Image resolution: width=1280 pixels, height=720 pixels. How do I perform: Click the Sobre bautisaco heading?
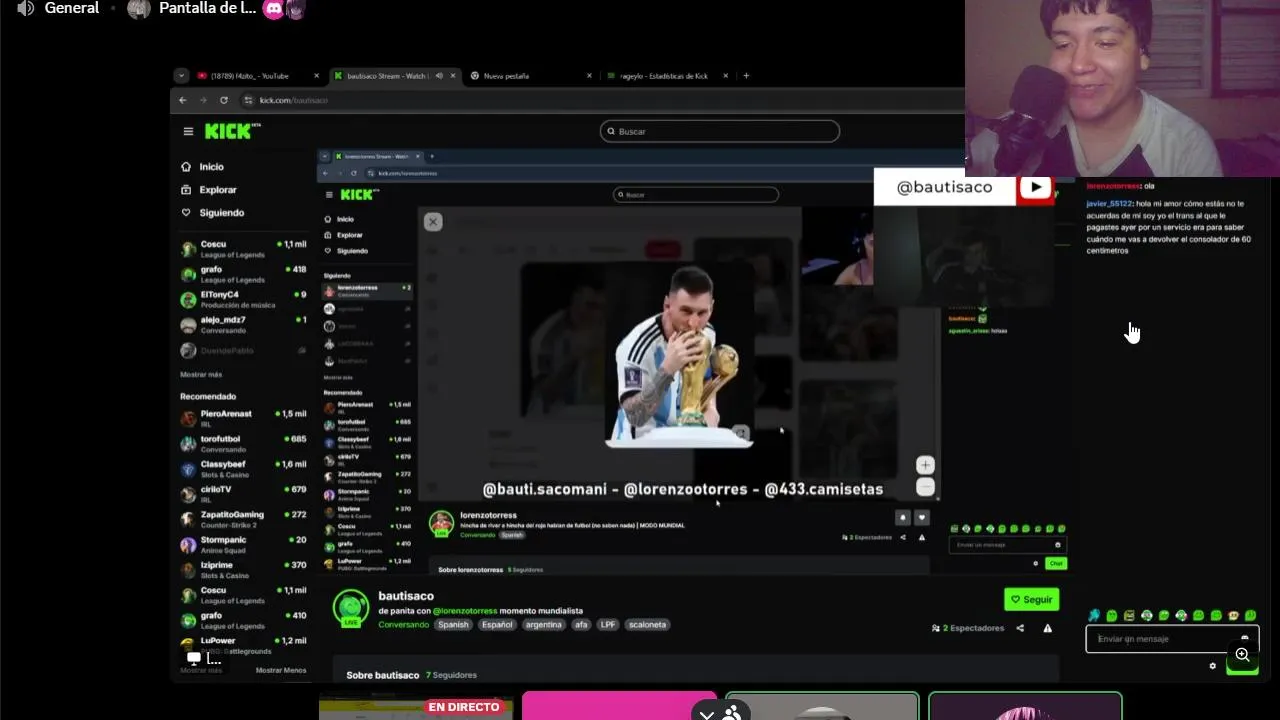[x=383, y=675]
